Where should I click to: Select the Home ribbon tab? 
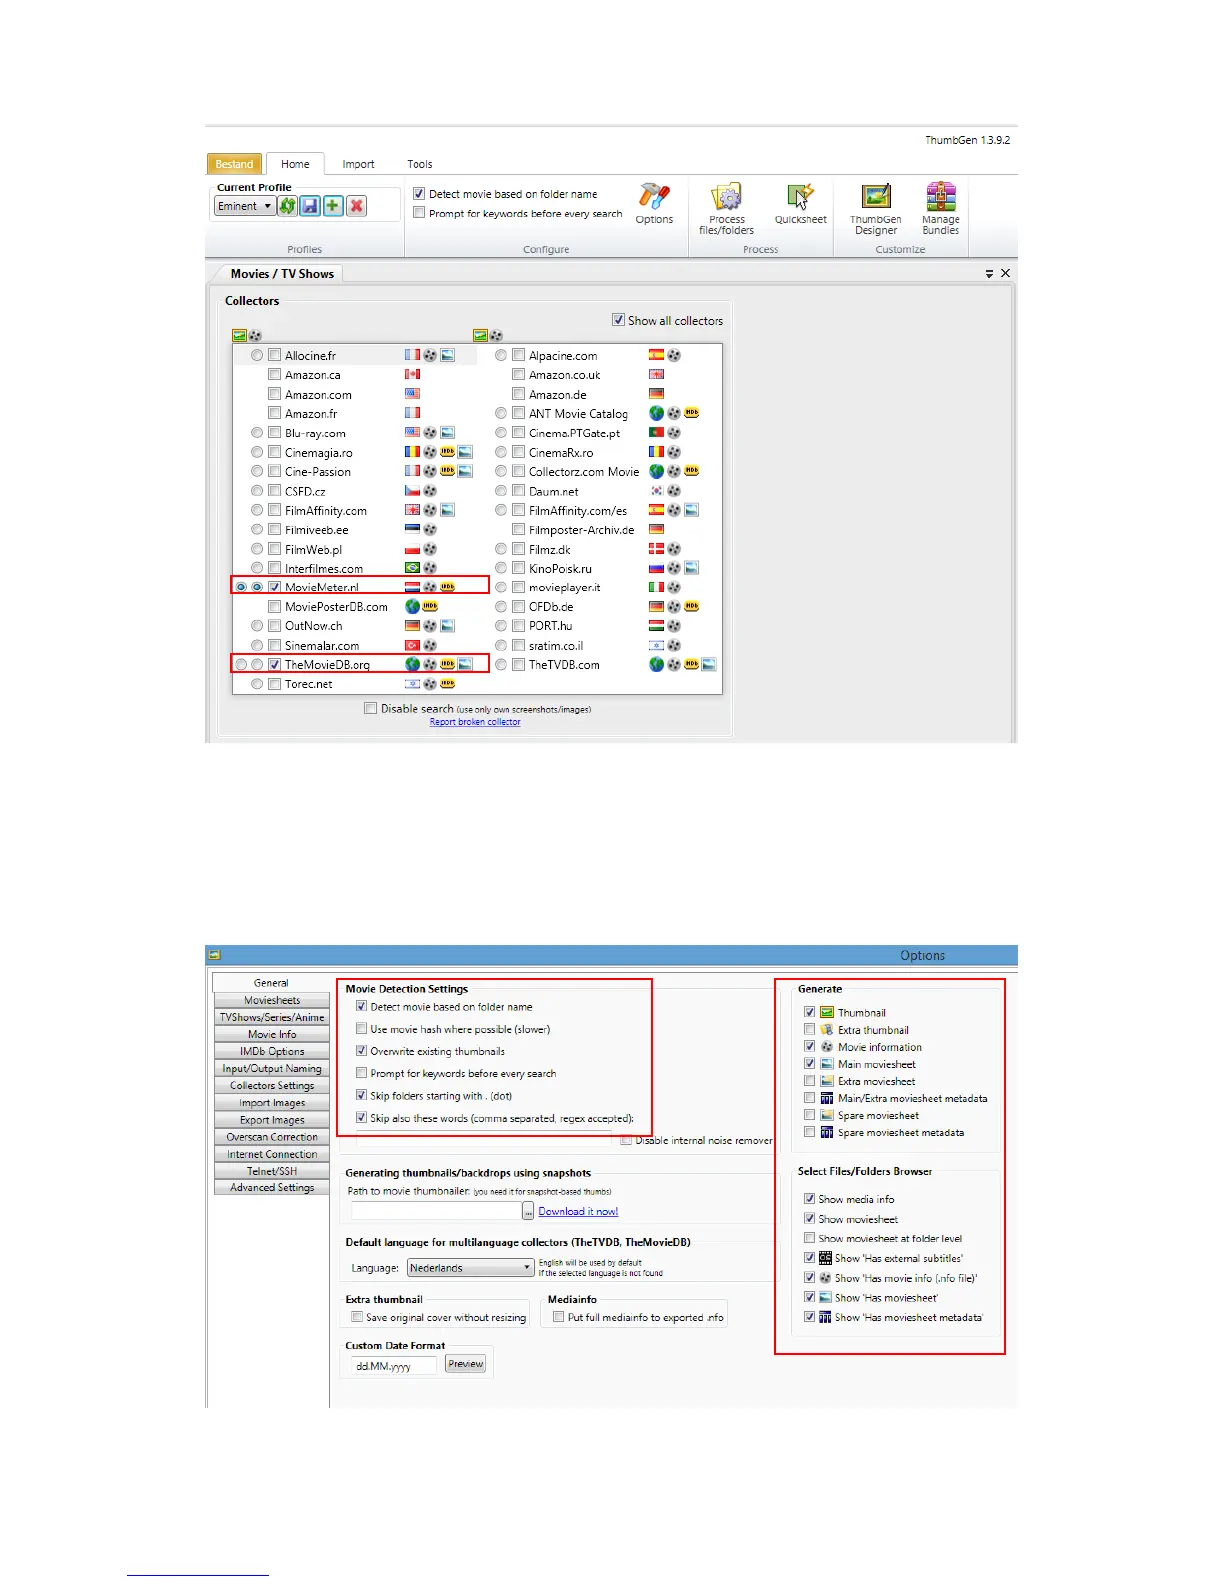coord(295,164)
